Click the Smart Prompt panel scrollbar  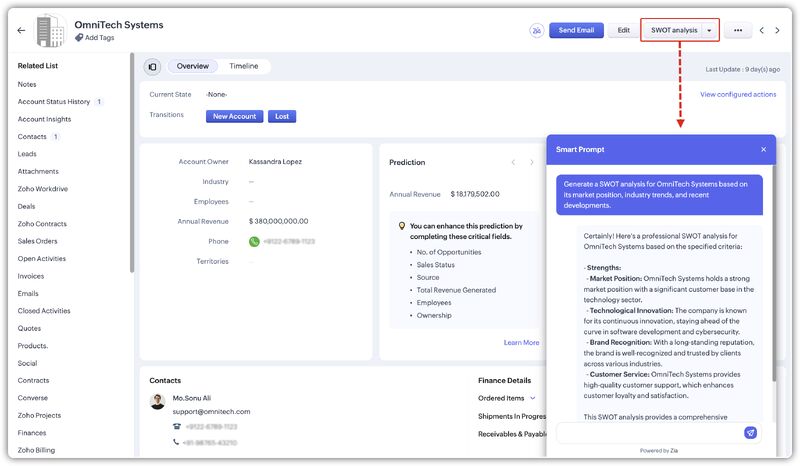pos(774,276)
